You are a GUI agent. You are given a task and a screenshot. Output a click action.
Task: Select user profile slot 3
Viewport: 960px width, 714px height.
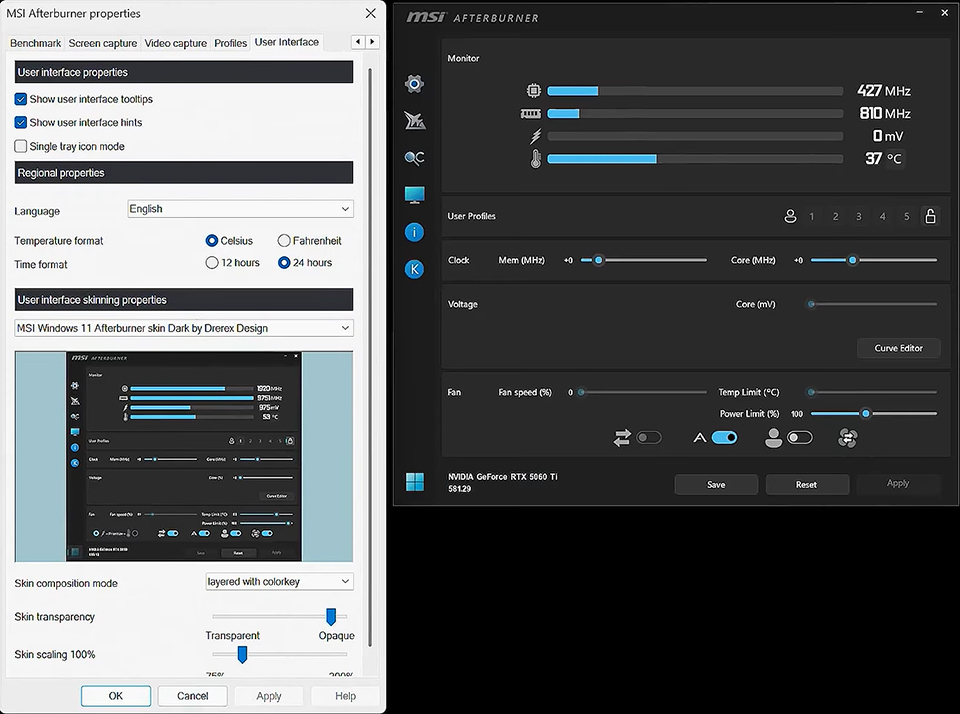(x=859, y=215)
